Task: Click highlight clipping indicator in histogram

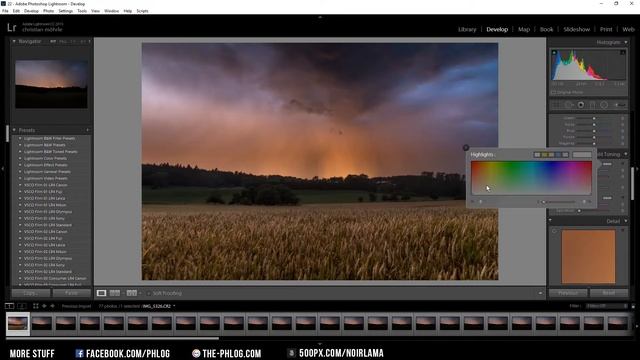Action: point(623,53)
